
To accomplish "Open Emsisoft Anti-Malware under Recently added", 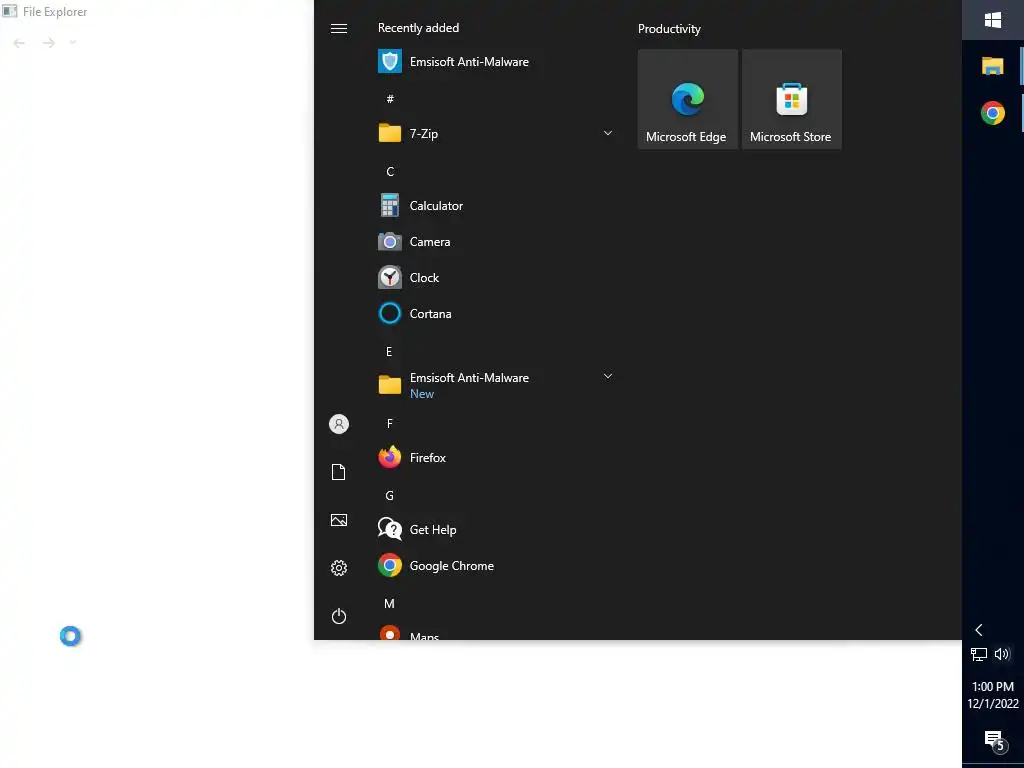I will [x=497, y=62].
